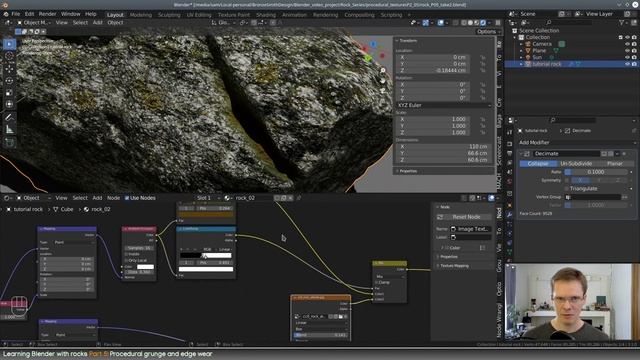Expand the Texture Mapping panel
Image resolution: width=640 pixels, height=360 pixels.
tap(454, 266)
